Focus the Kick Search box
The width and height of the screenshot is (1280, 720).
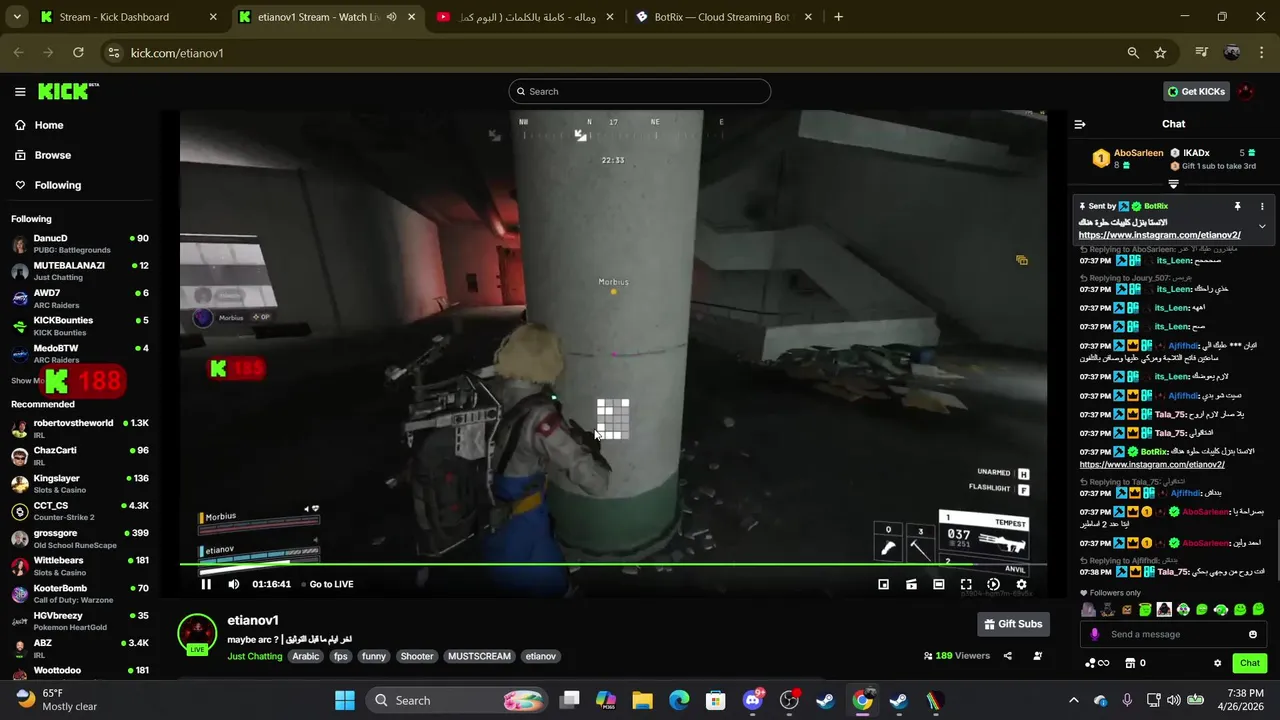[x=639, y=91]
